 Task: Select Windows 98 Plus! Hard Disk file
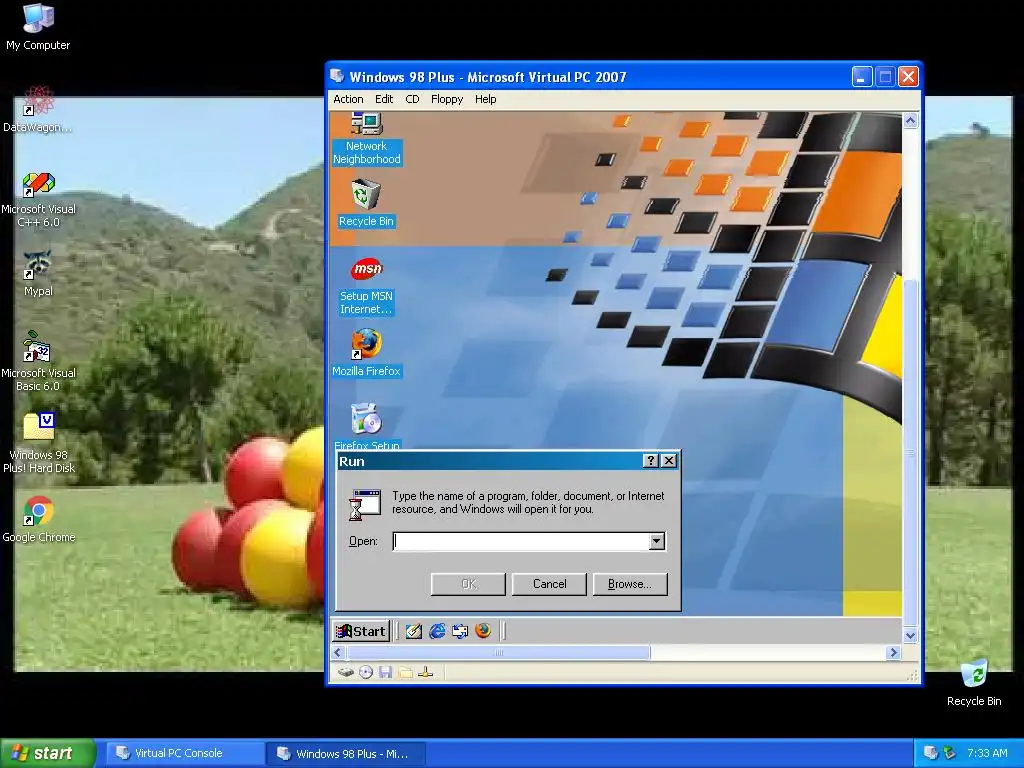click(x=39, y=443)
